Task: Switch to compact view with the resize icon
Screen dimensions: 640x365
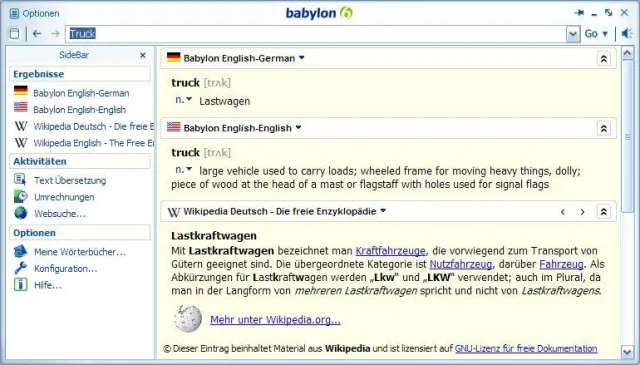Action: pos(609,13)
